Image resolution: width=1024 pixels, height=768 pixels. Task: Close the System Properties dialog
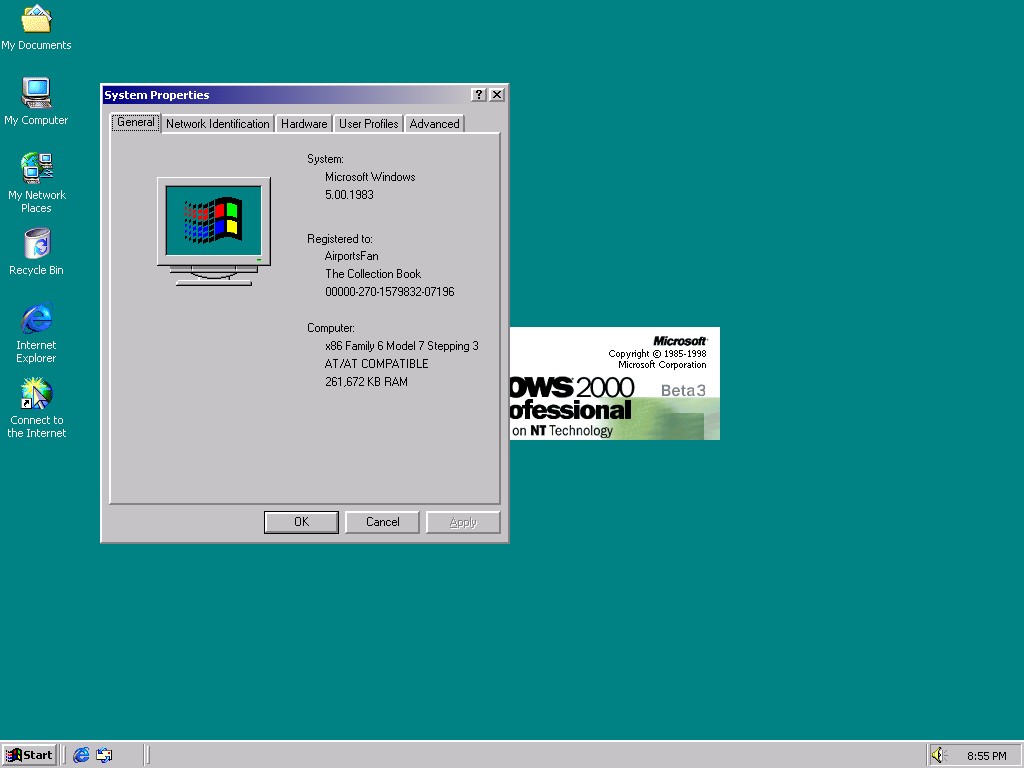coord(497,95)
